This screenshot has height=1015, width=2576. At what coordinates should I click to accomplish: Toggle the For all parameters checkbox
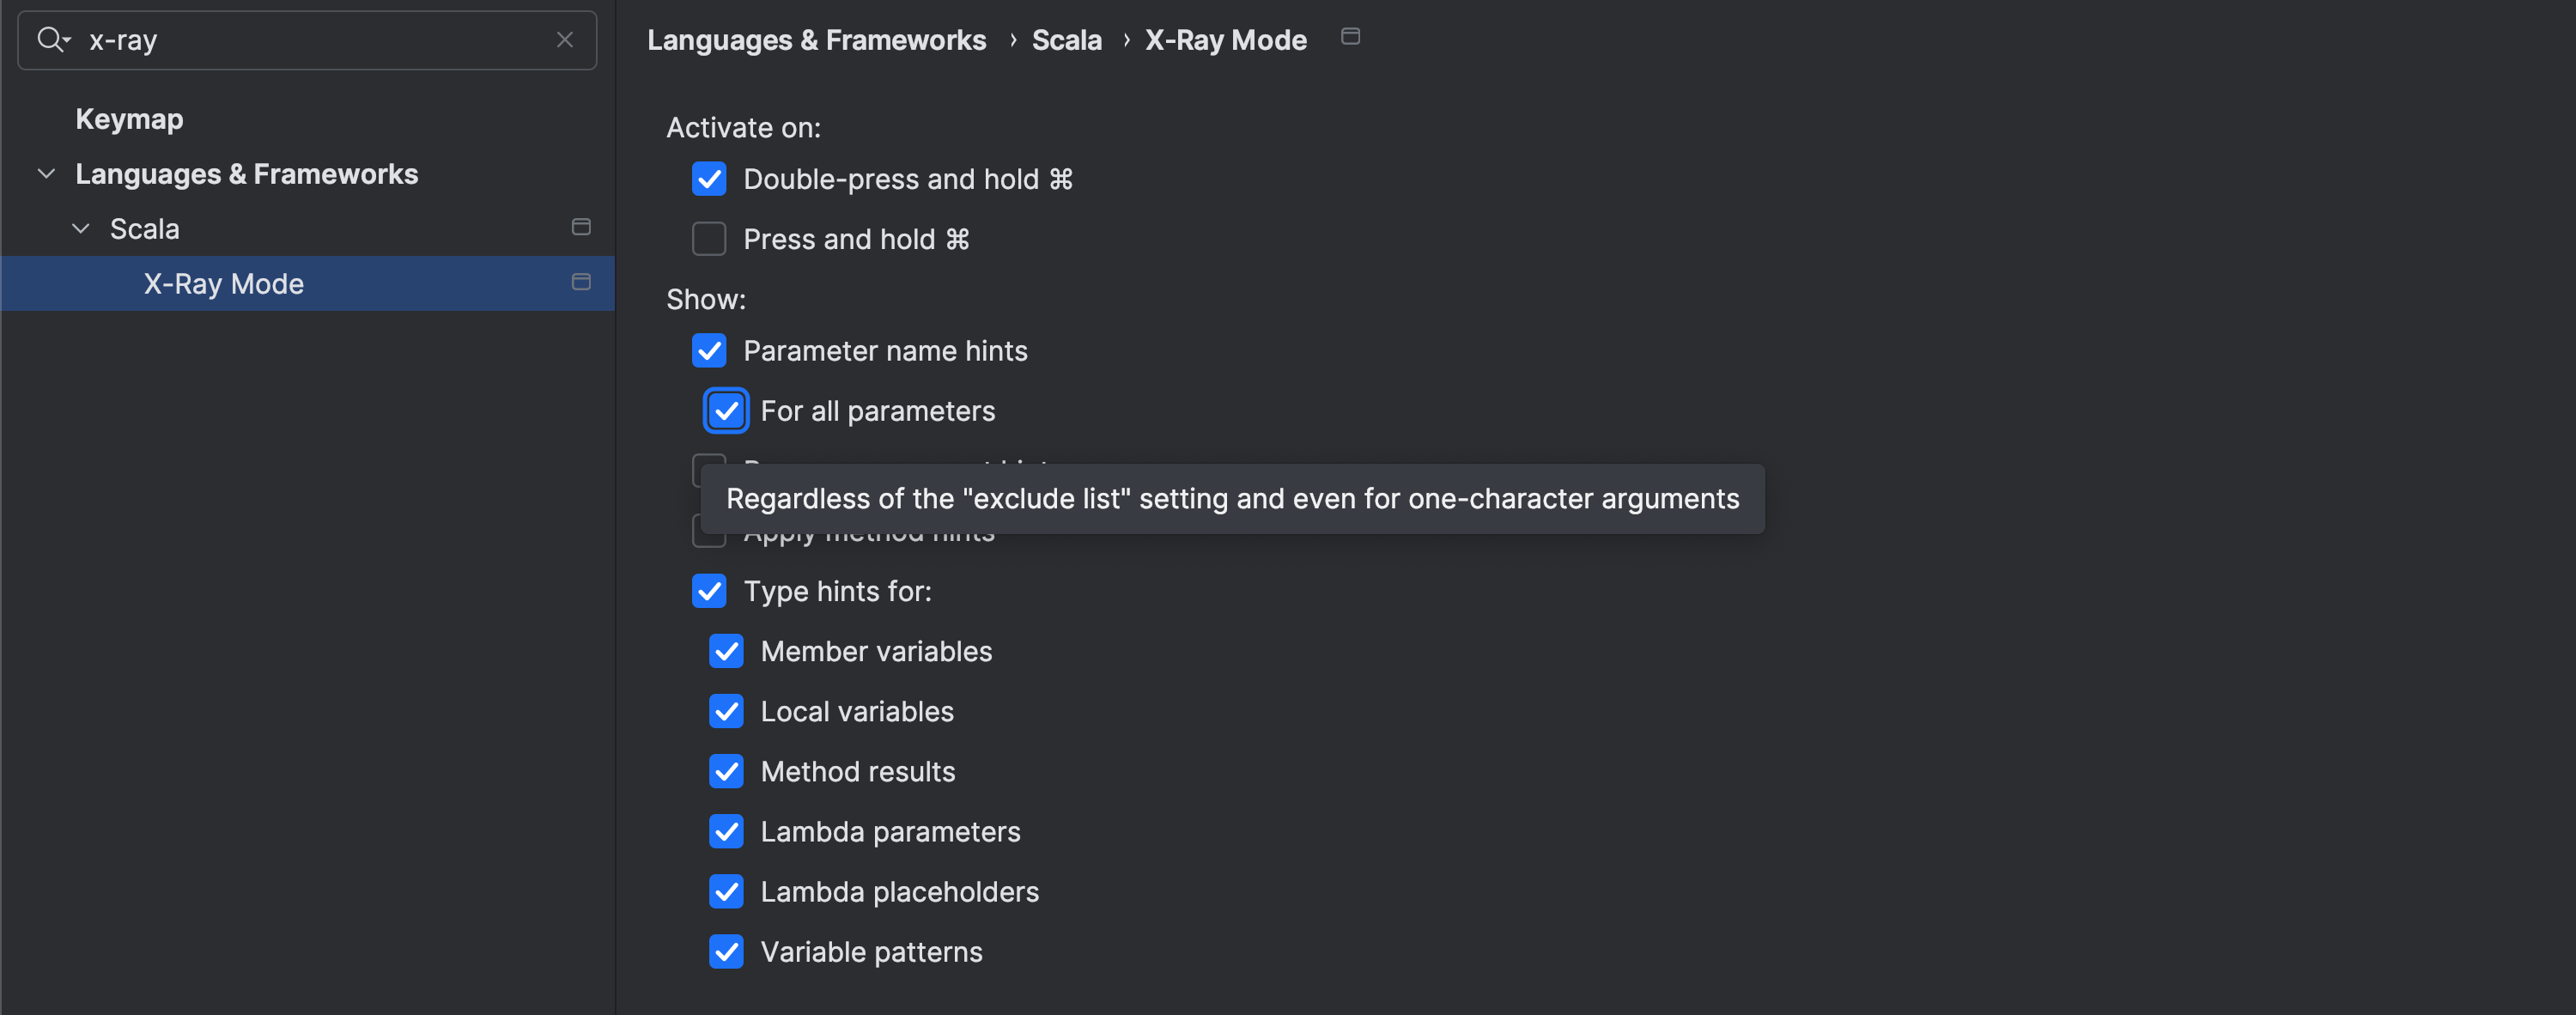726,411
